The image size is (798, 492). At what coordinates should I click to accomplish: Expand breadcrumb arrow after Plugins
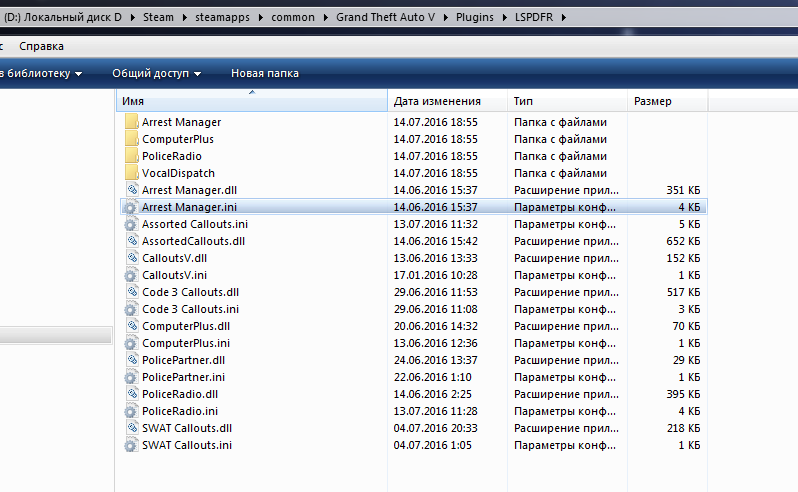pos(504,17)
